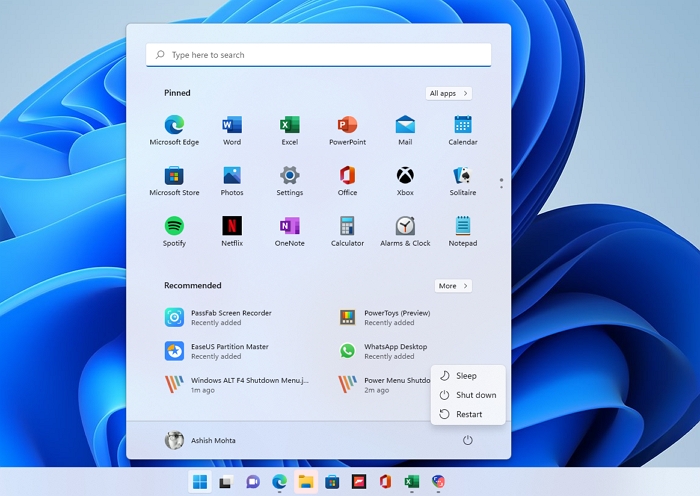Open the Power Menu Shutdown recent file

(x=383, y=385)
